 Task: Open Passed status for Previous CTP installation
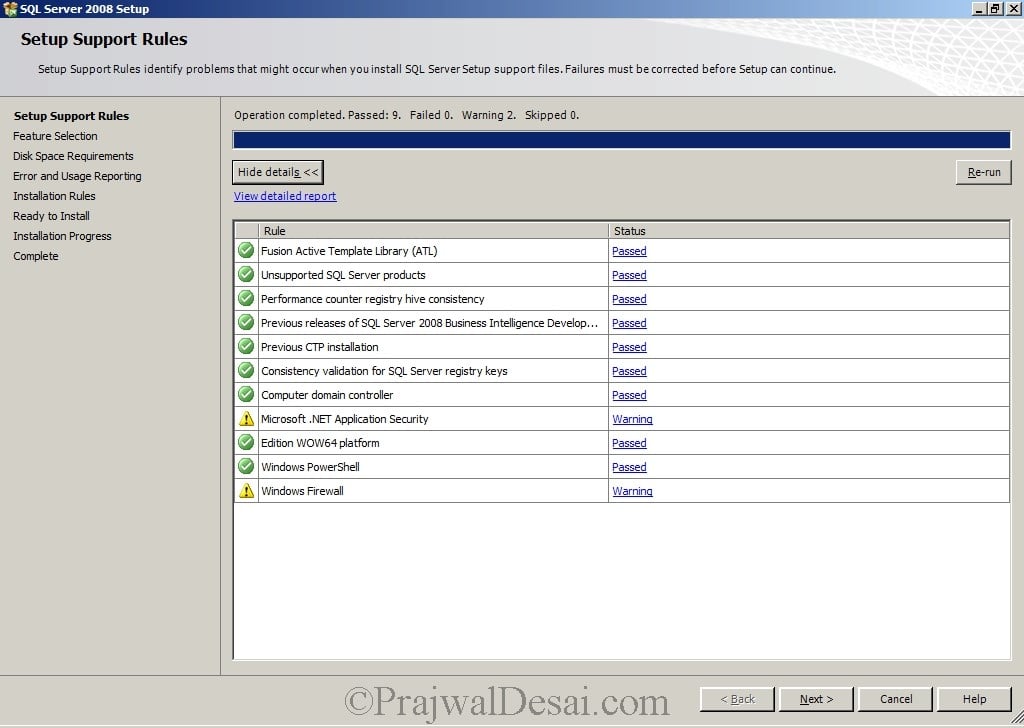click(629, 347)
